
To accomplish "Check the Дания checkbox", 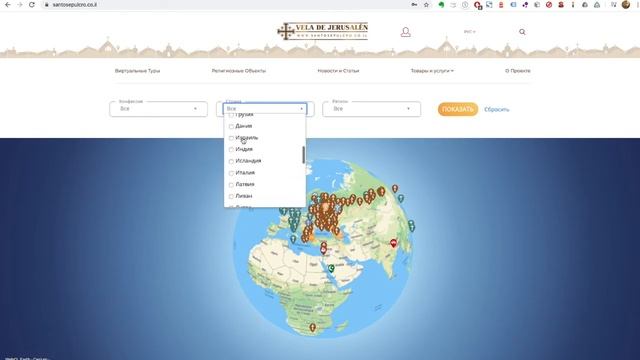I will pyautogui.click(x=231, y=127).
